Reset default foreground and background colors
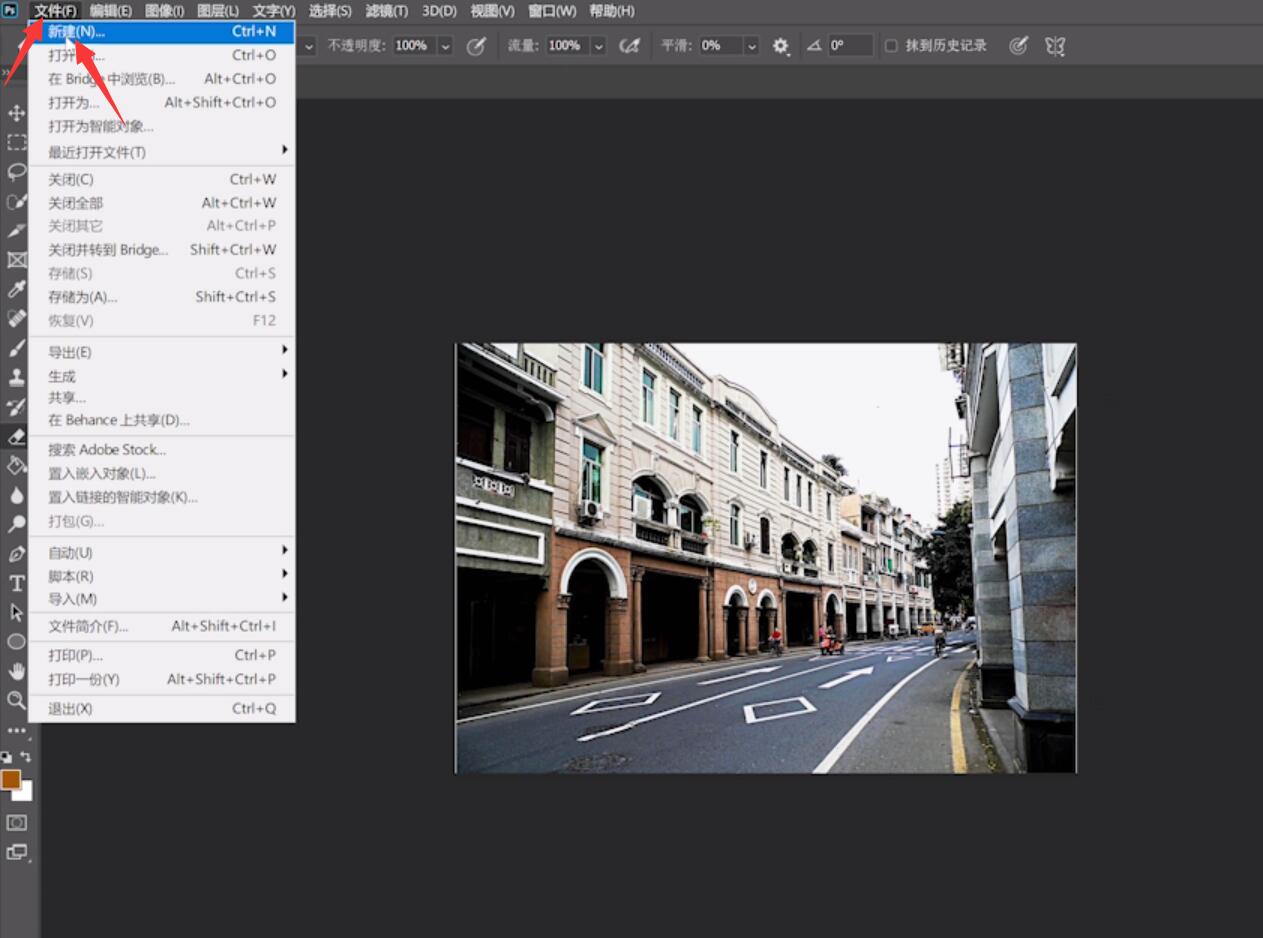The width and height of the screenshot is (1263, 938). tap(6, 757)
